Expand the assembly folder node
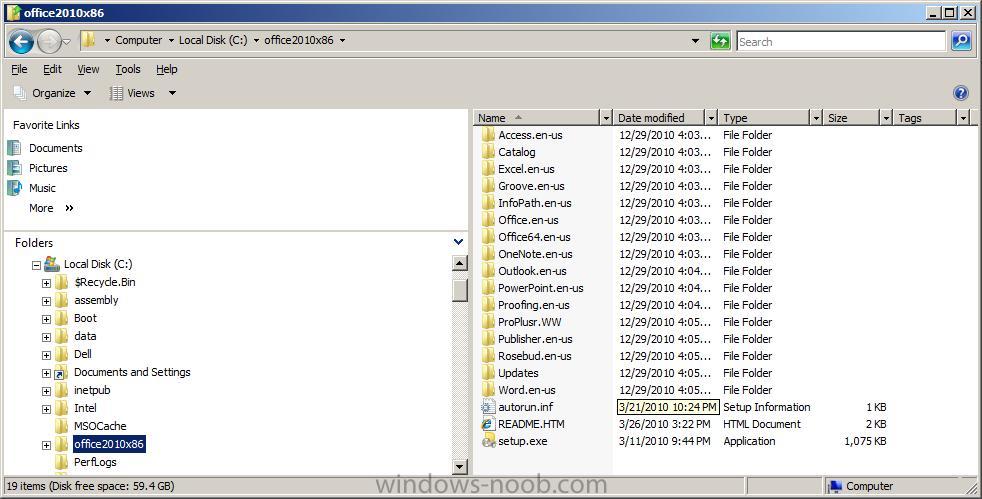The width and height of the screenshot is (982, 499). pyautogui.click(x=46, y=301)
